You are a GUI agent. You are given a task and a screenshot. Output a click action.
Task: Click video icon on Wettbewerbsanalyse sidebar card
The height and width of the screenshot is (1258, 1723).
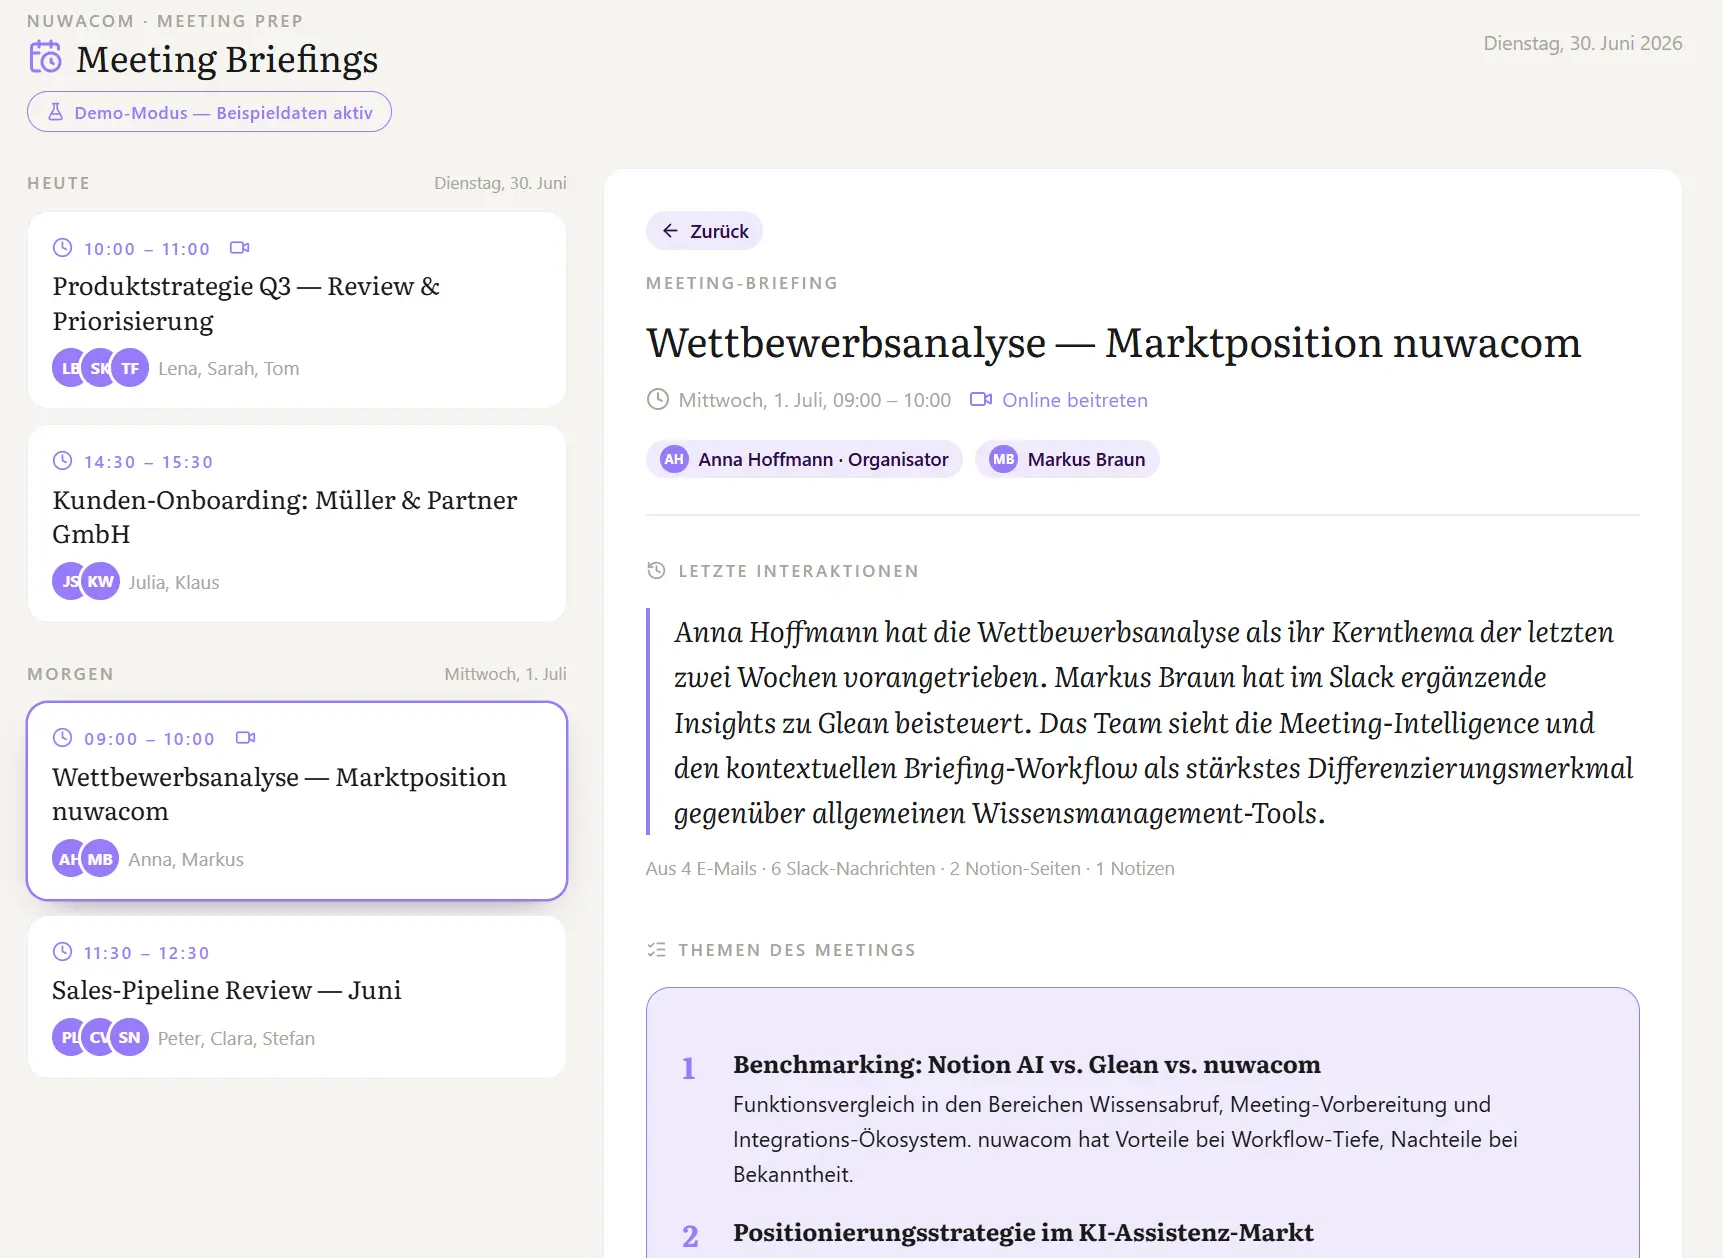(x=246, y=737)
